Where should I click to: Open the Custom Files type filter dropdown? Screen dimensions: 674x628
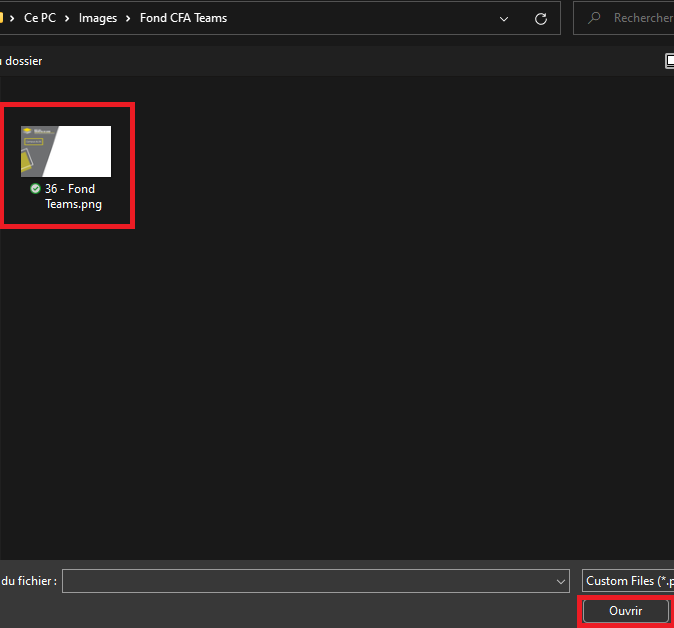click(x=628, y=581)
